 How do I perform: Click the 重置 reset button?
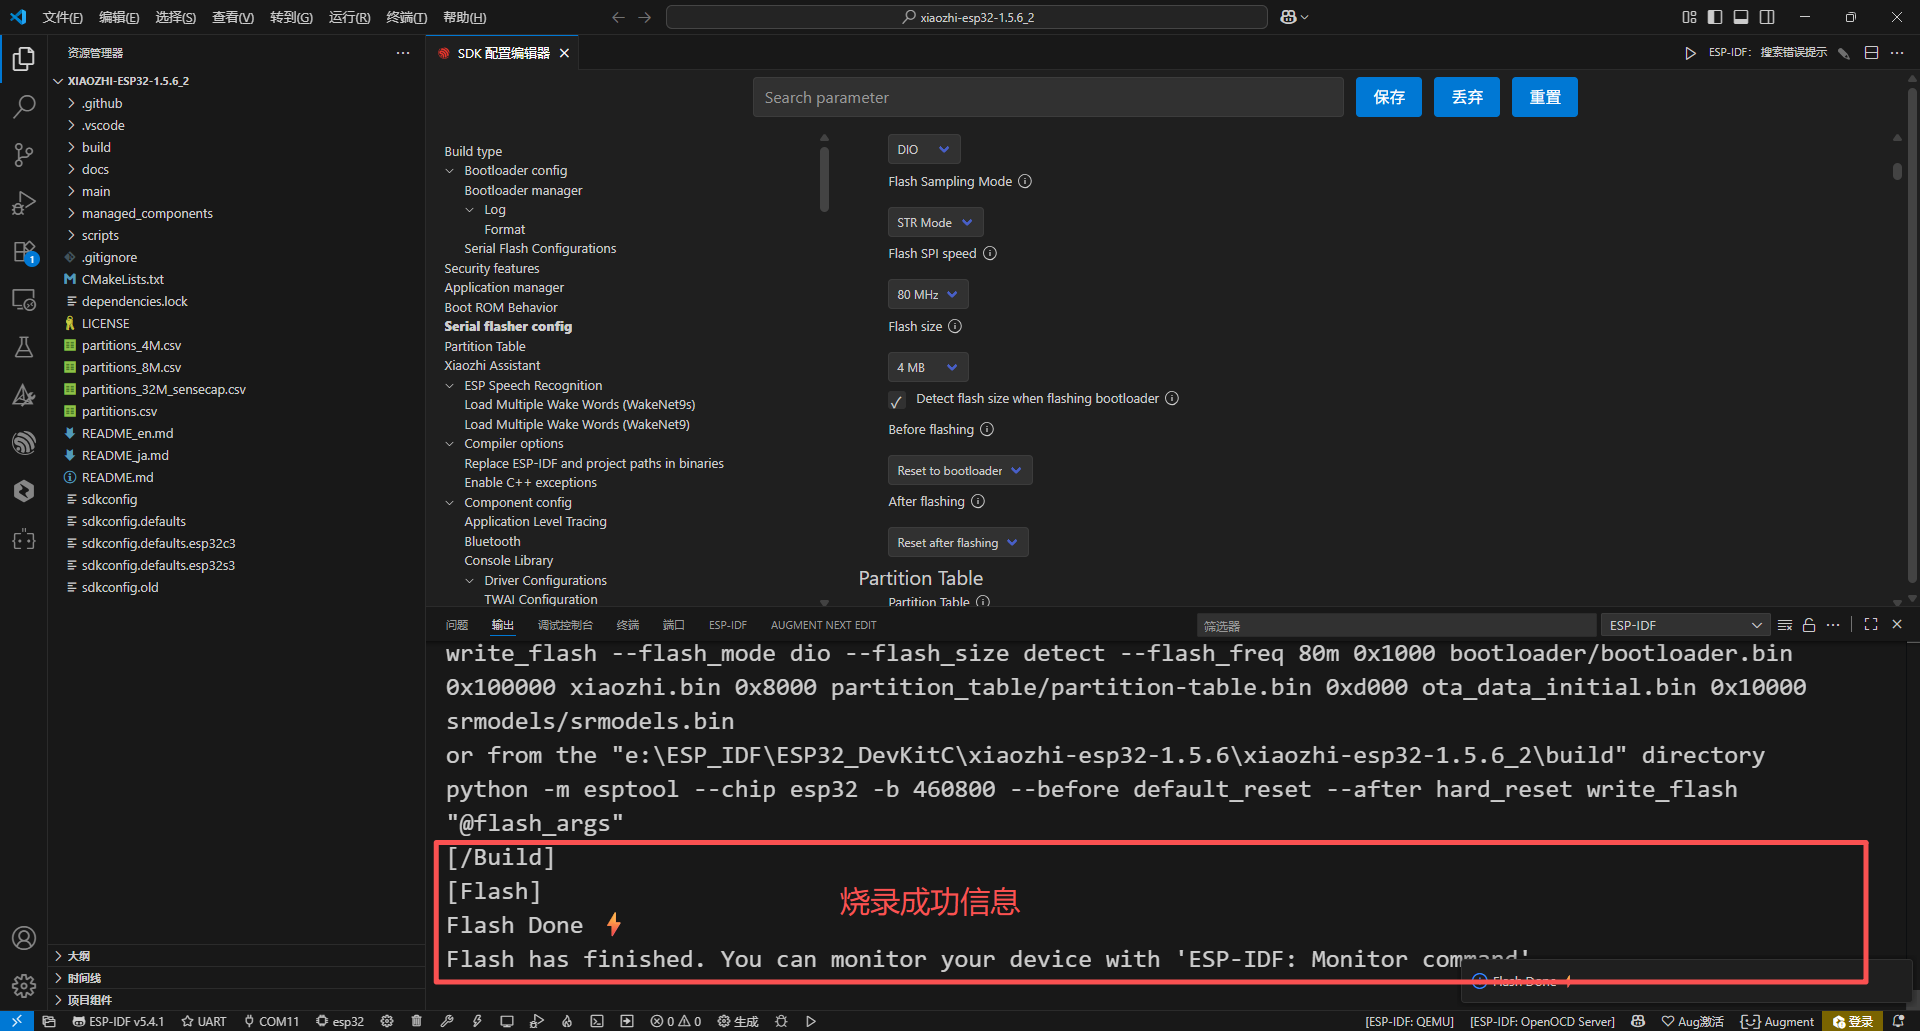point(1544,97)
